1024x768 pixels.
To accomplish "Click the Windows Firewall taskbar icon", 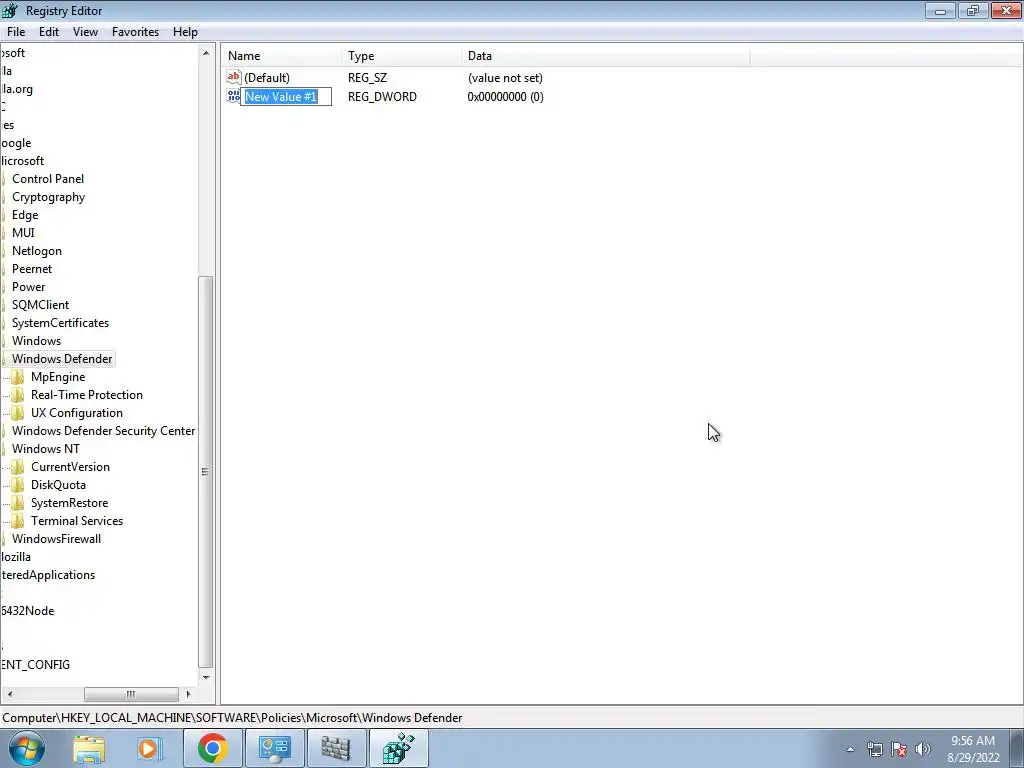I will tap(336, 748).
